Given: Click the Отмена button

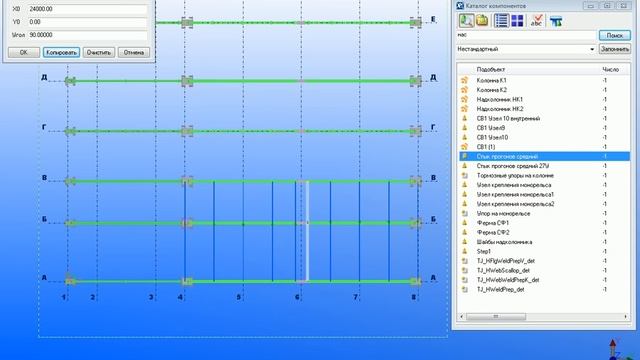Looking at the screenshot, I should point(134,53).
